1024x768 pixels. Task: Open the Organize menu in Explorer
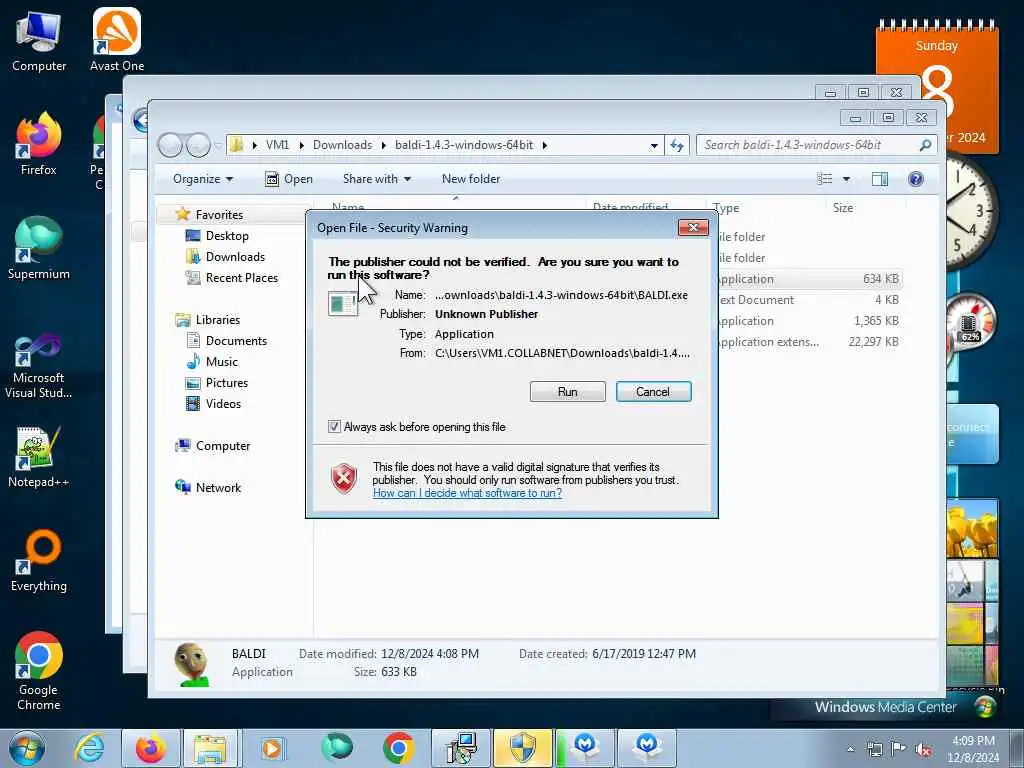[x=203, y=179]
